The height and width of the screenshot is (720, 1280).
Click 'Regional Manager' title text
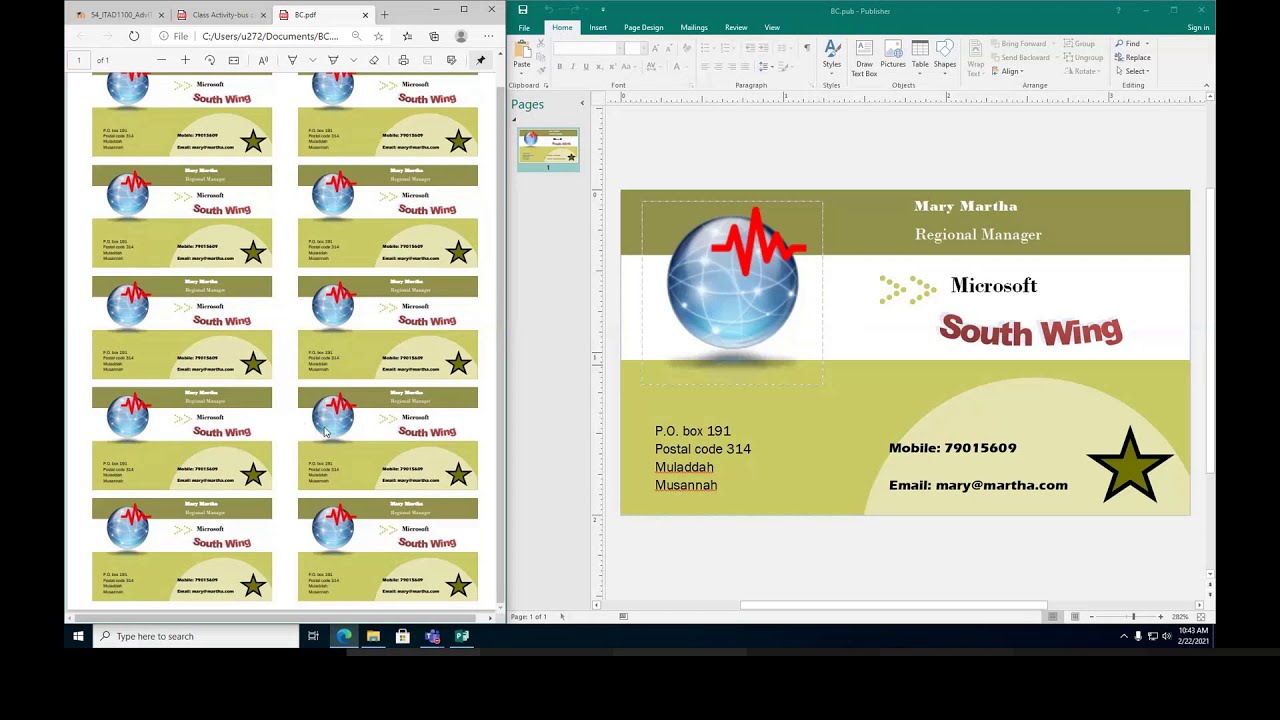pyautogui.click(x=978, y=234)
